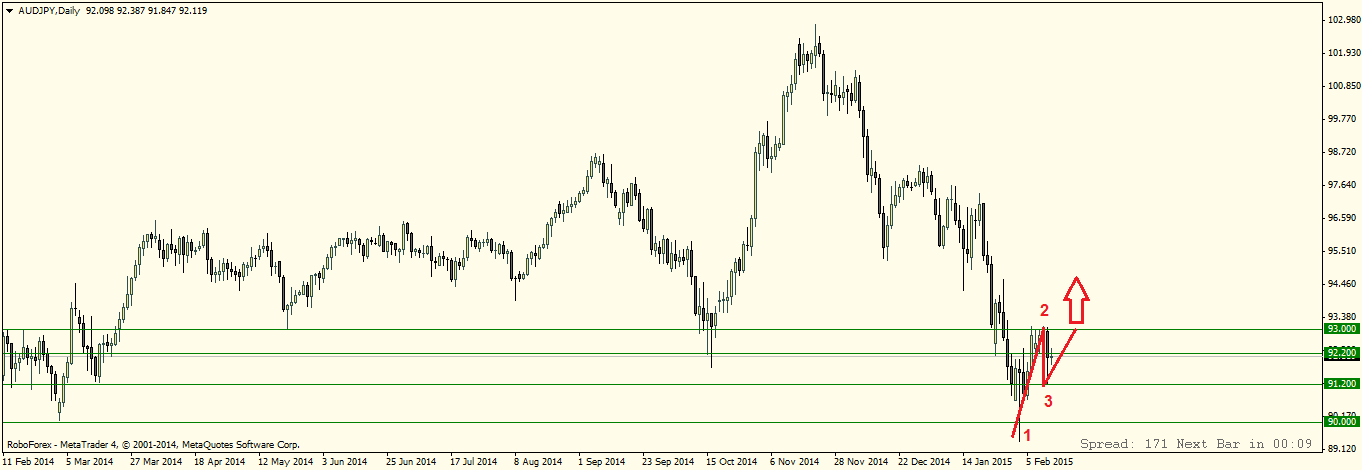Viewport: 1362px width, 470px height.
Task: Select the green 91.200 level price tag
Action: coord(1341,384)
